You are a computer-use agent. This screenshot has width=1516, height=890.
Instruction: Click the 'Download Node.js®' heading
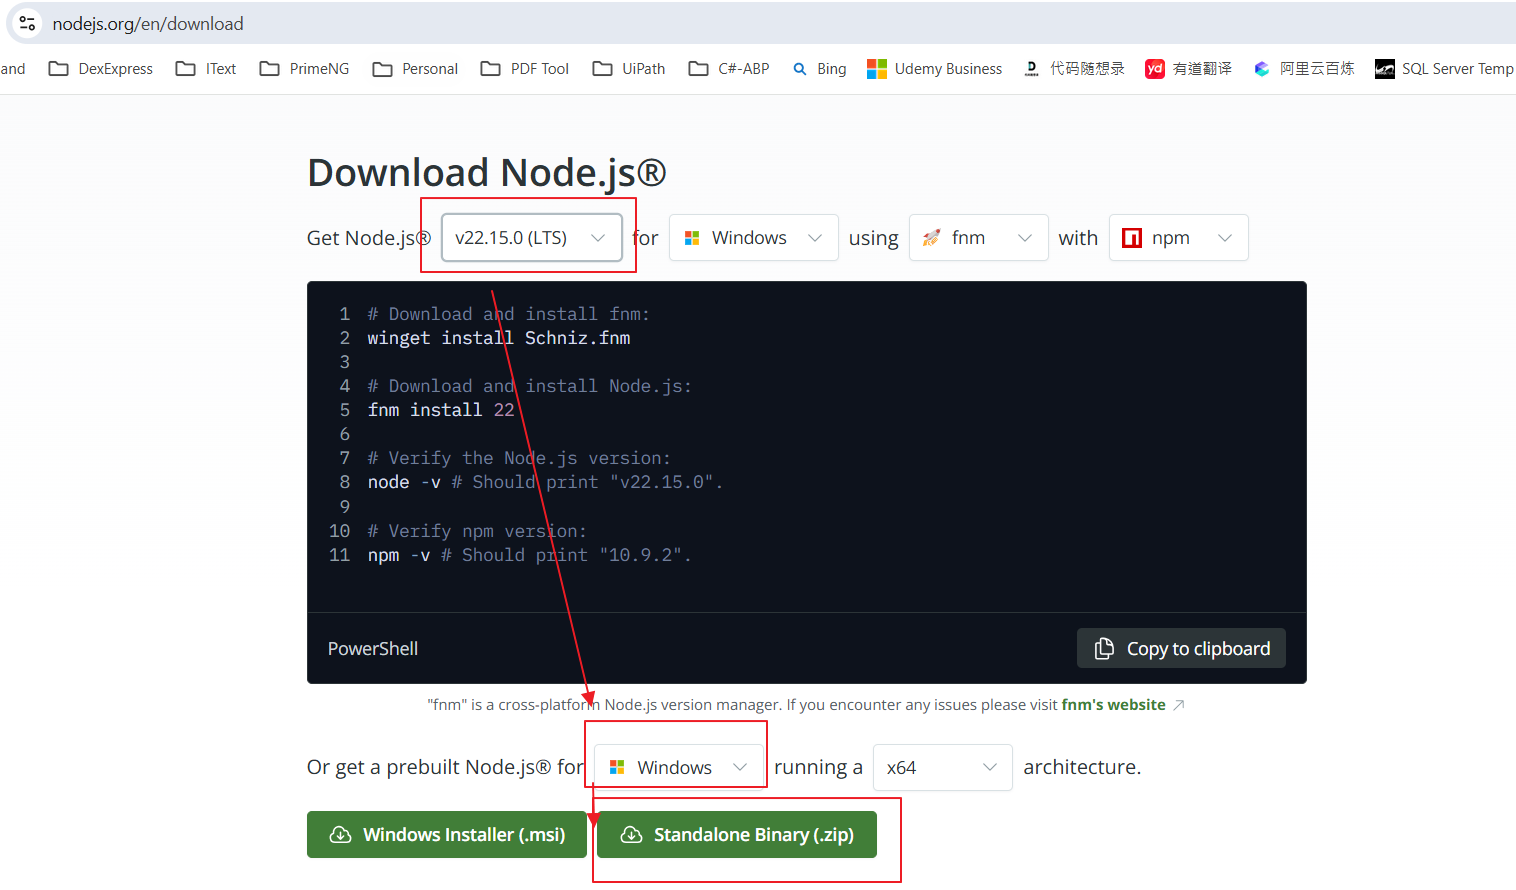coord(487,172)
